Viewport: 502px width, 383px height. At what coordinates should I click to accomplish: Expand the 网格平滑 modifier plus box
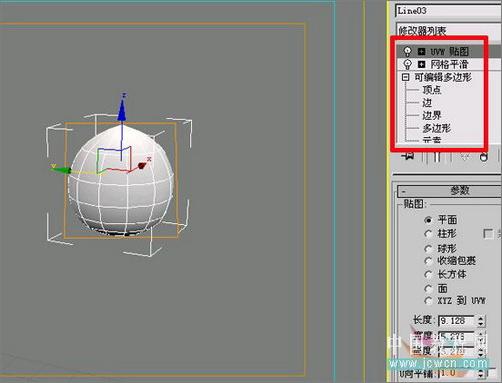(422, 64)
